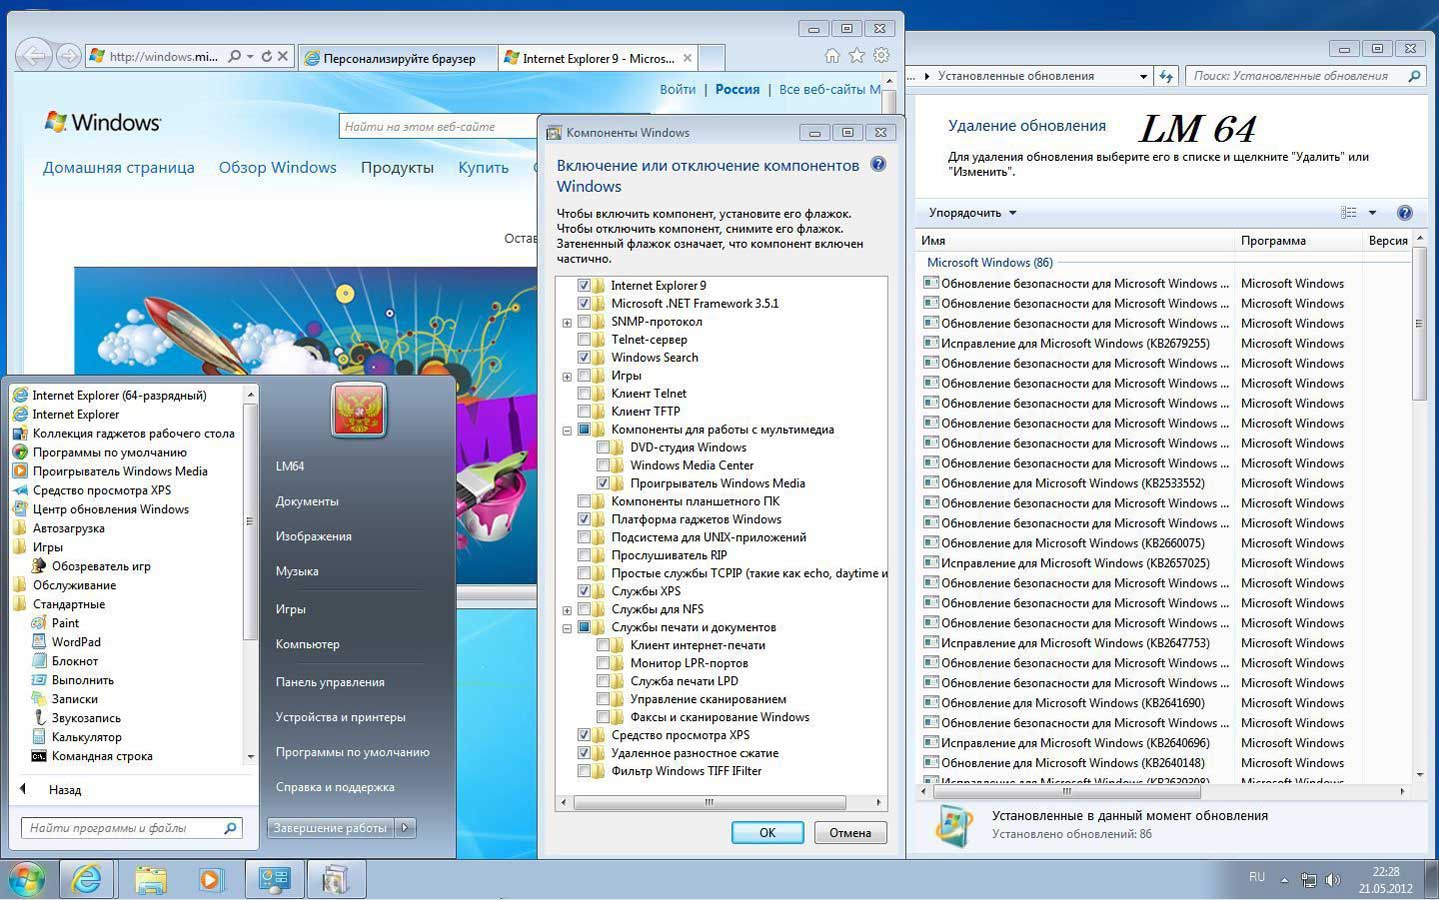Click help icon in Windows Components dialog
This screenshot has height=900, width=1439.
coord(878,165)
